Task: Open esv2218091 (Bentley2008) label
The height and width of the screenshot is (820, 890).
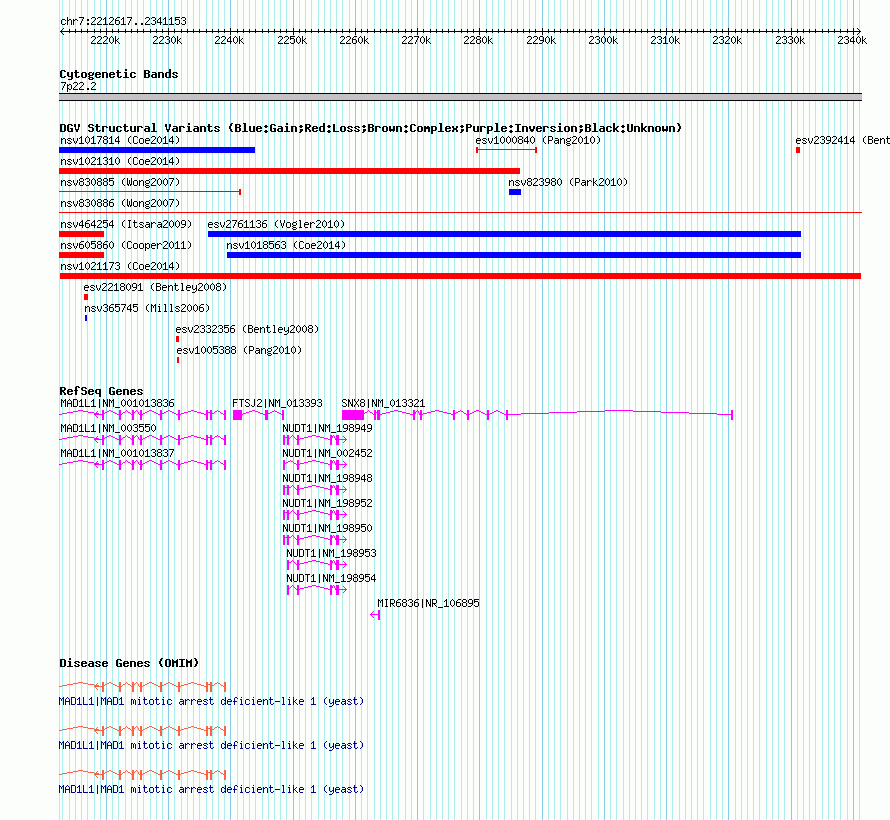Action: (155, 287)
